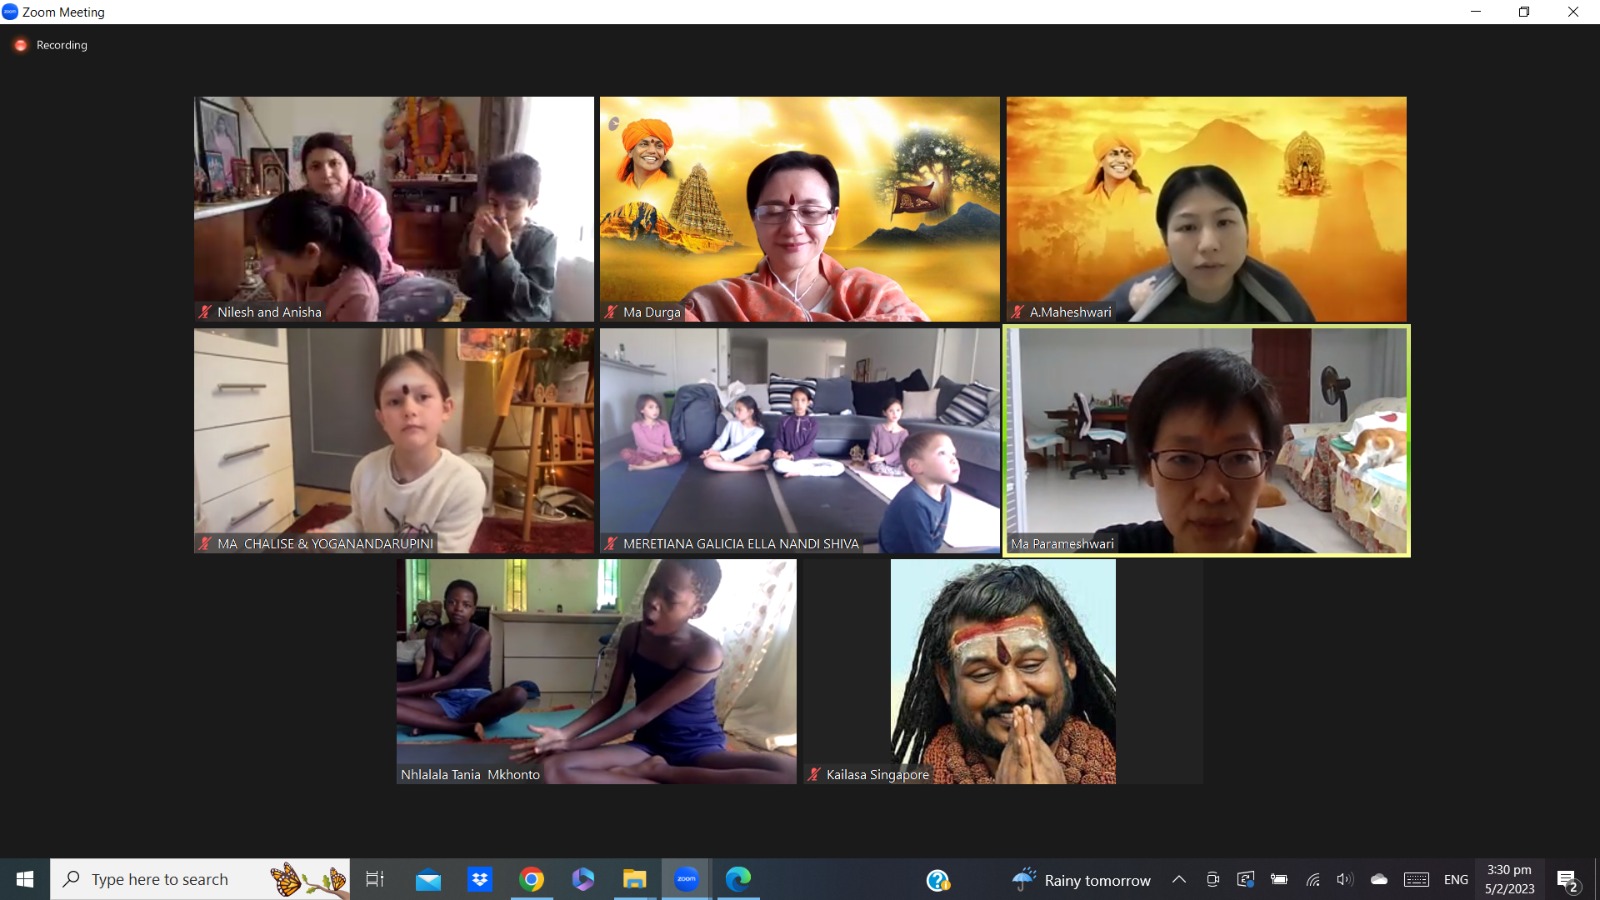Toggle the volume speaker icon in tray
Screen dimensions: 1600x900
pyautogui.click(x=1345, y=880)
